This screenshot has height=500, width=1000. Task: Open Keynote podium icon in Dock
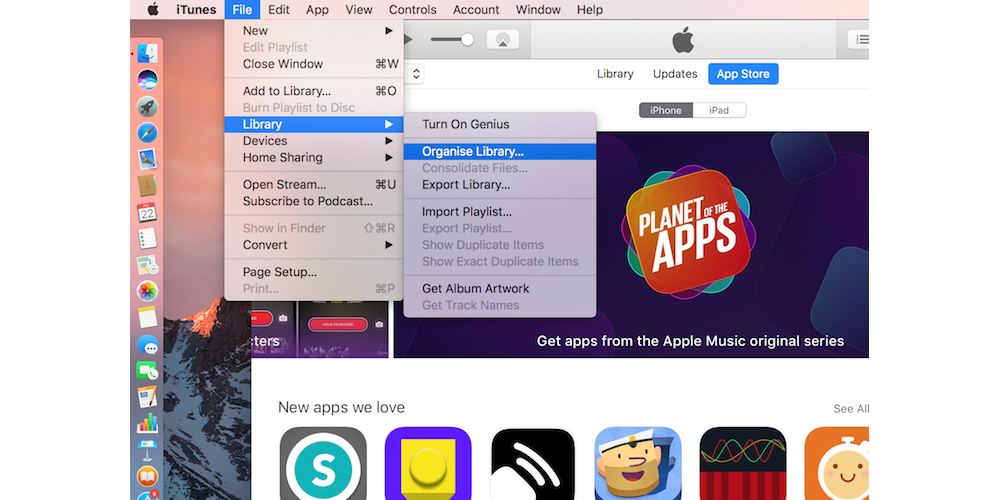coord(147,450)
